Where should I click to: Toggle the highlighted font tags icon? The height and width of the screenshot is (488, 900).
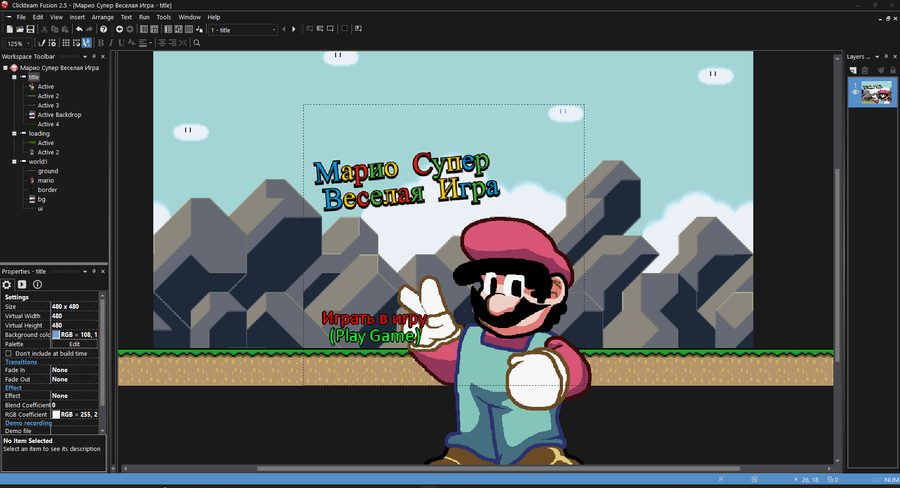87,43
